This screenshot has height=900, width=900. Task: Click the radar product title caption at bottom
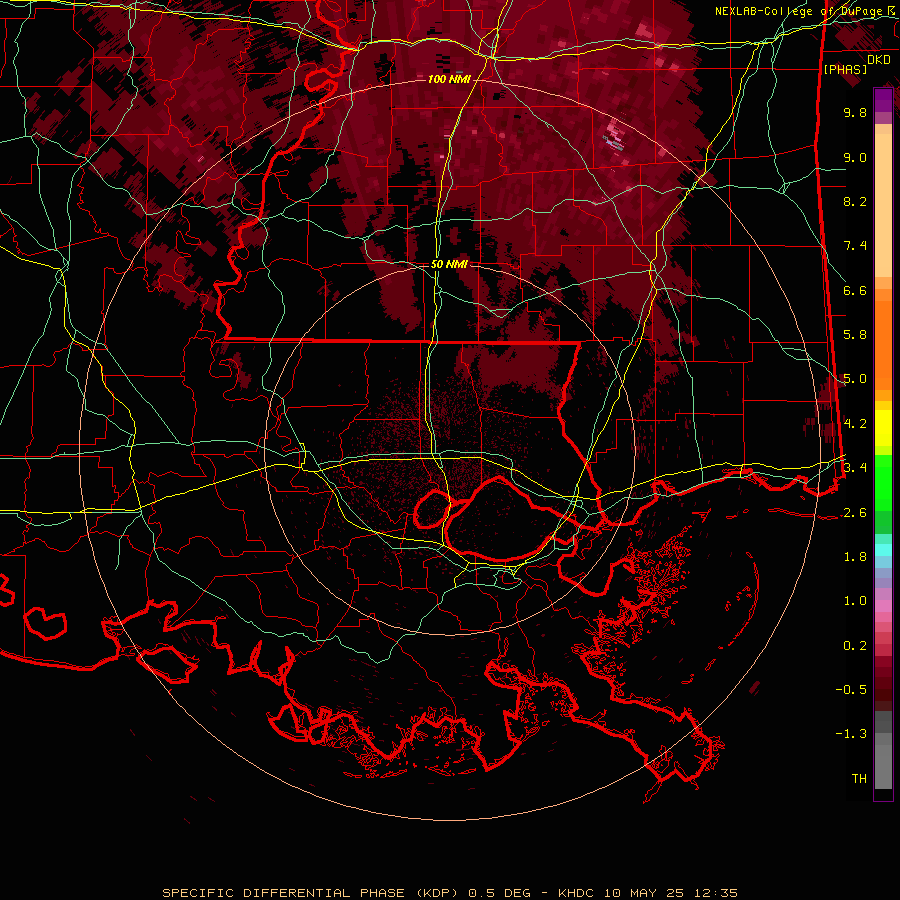[x=450, y=893]
